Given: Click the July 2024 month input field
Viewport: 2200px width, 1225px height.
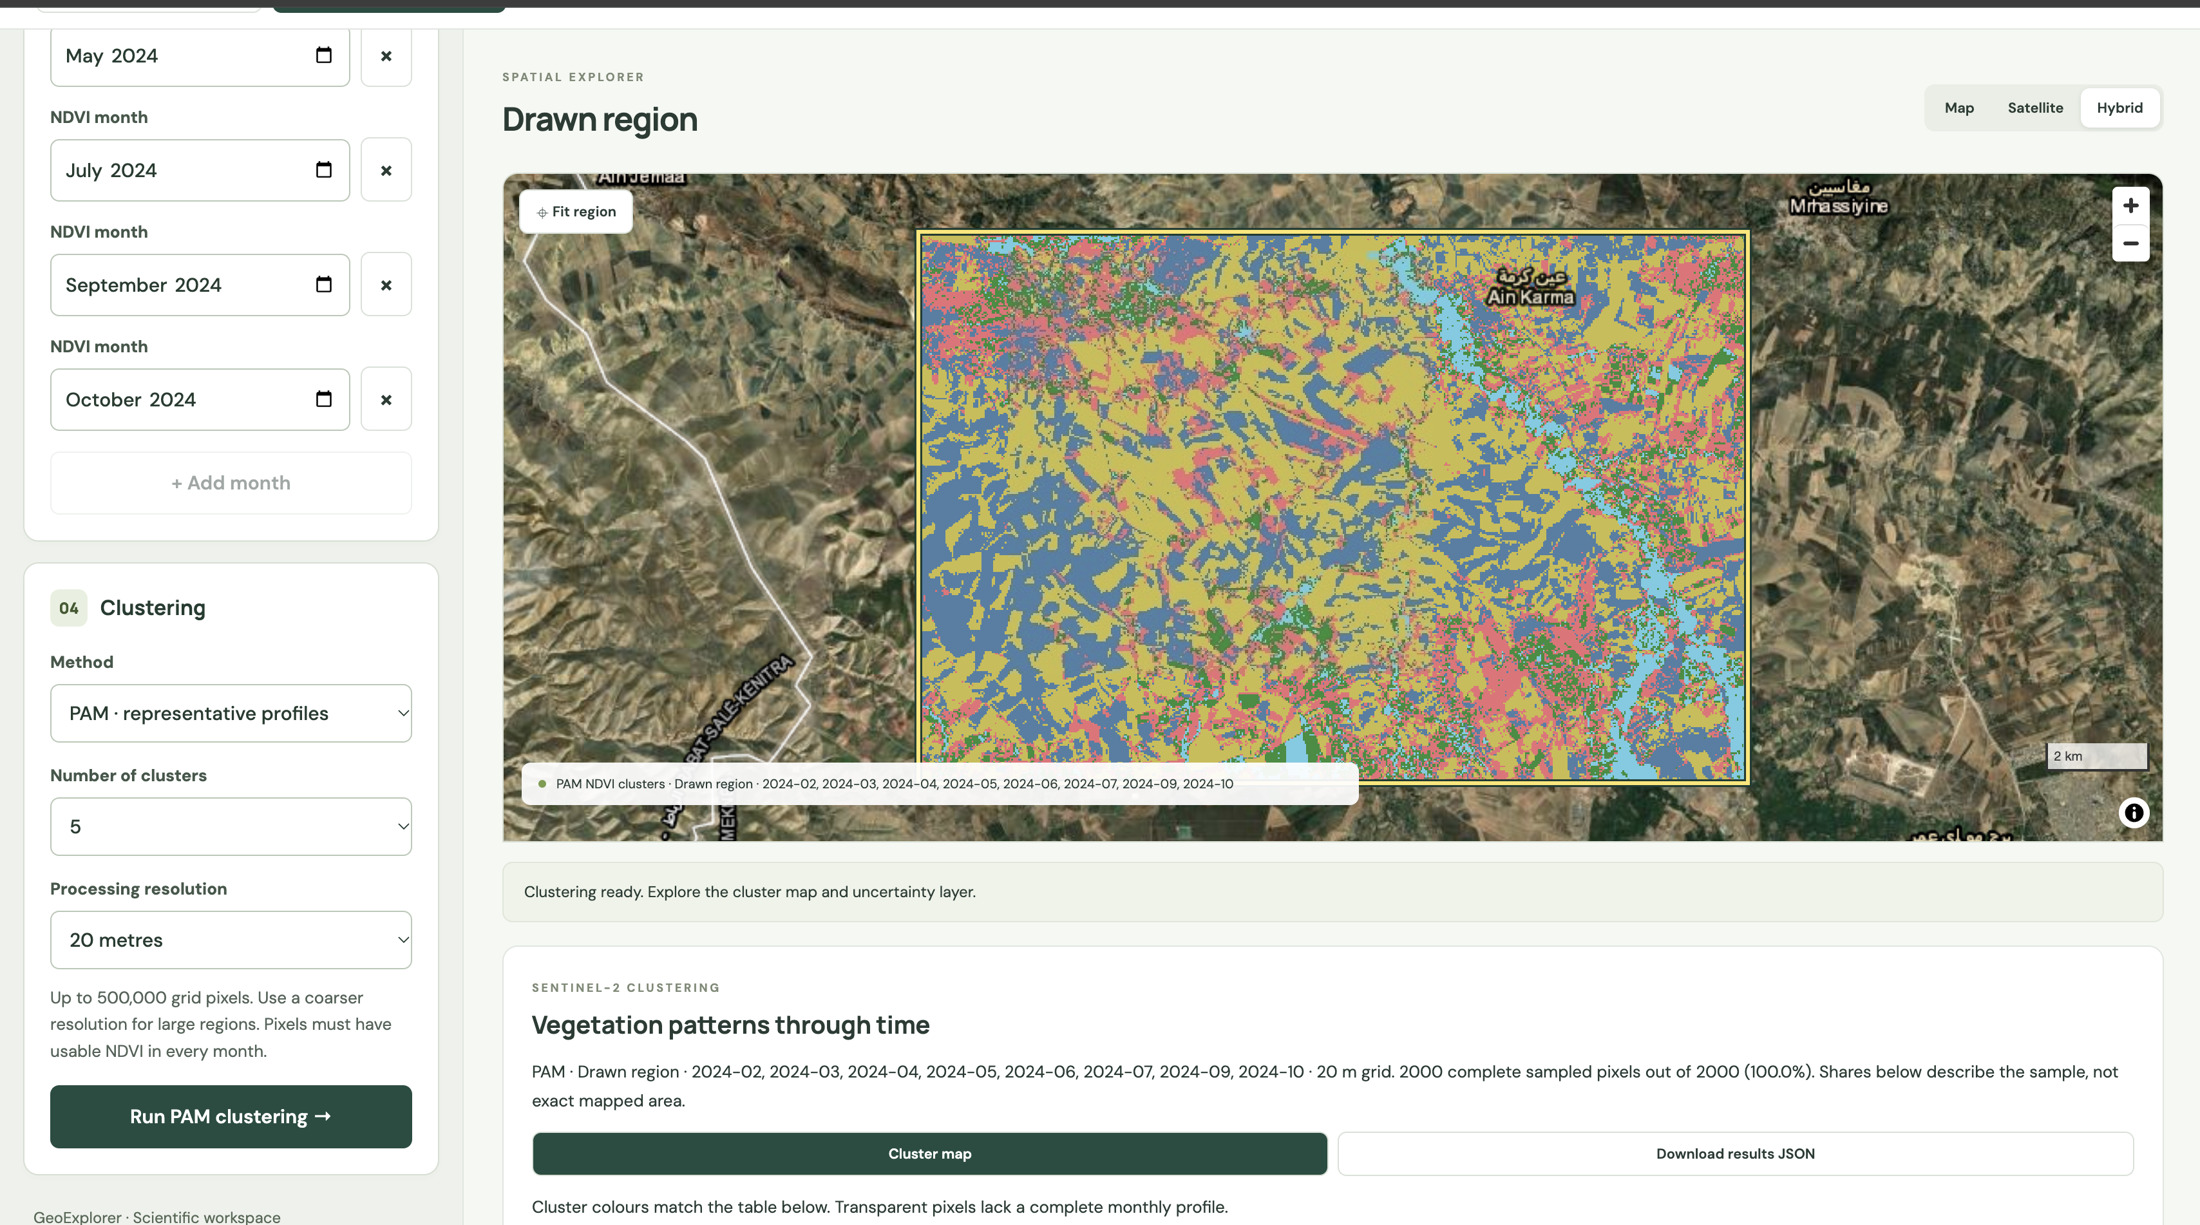Looking at the screenshot, I should coord(200,170).
